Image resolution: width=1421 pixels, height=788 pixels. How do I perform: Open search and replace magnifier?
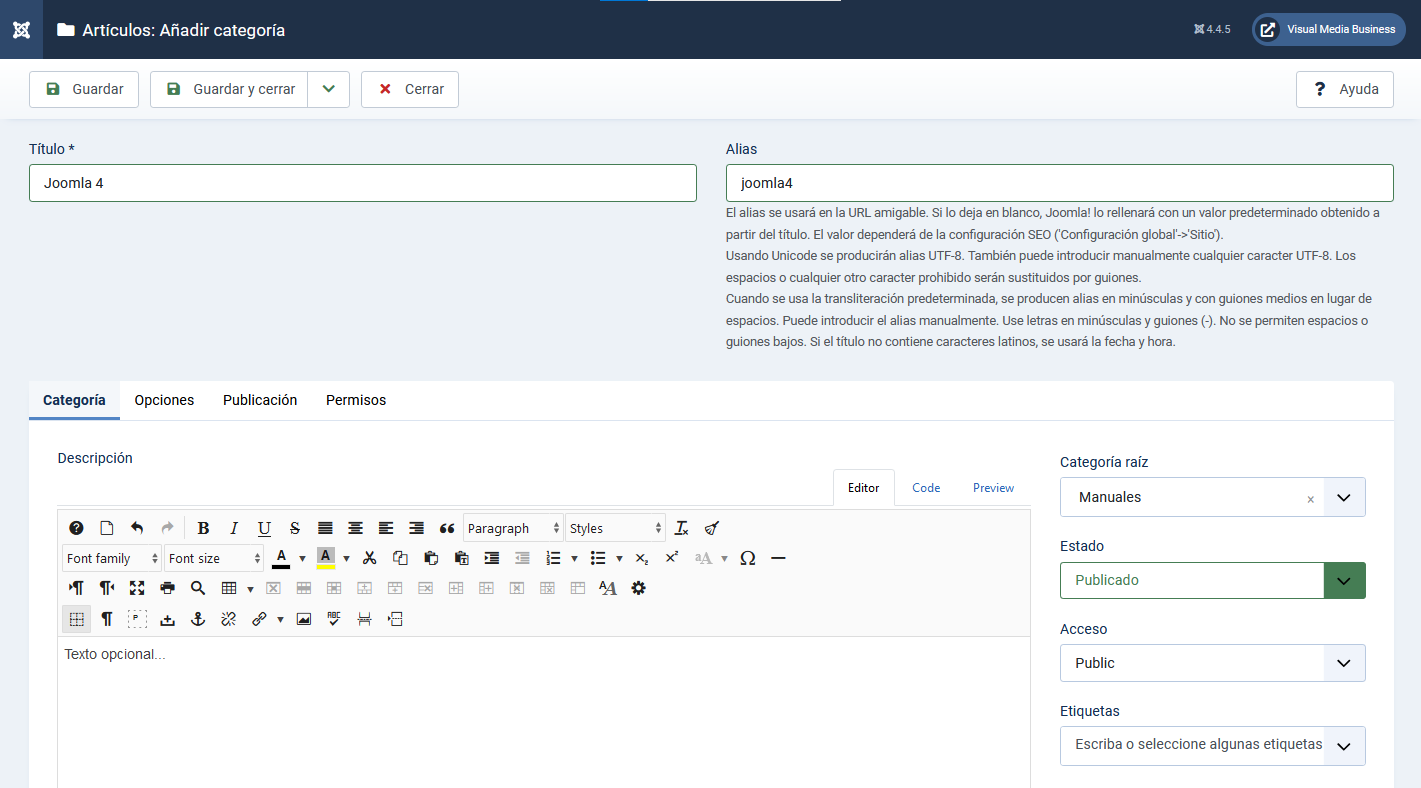click(x=198, y=588)
